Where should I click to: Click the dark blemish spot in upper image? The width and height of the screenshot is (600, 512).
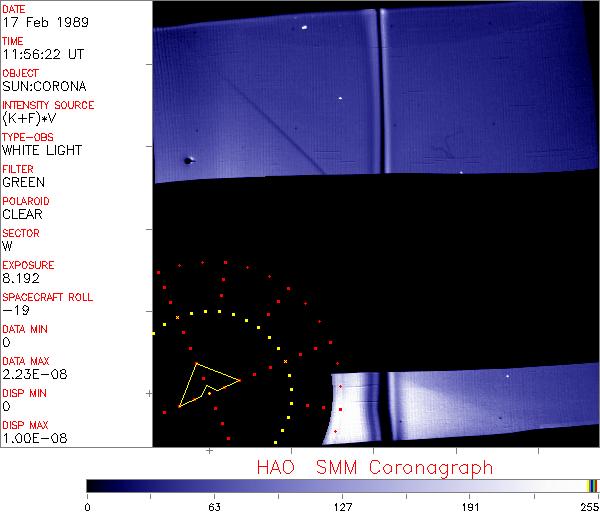[187, 160]
